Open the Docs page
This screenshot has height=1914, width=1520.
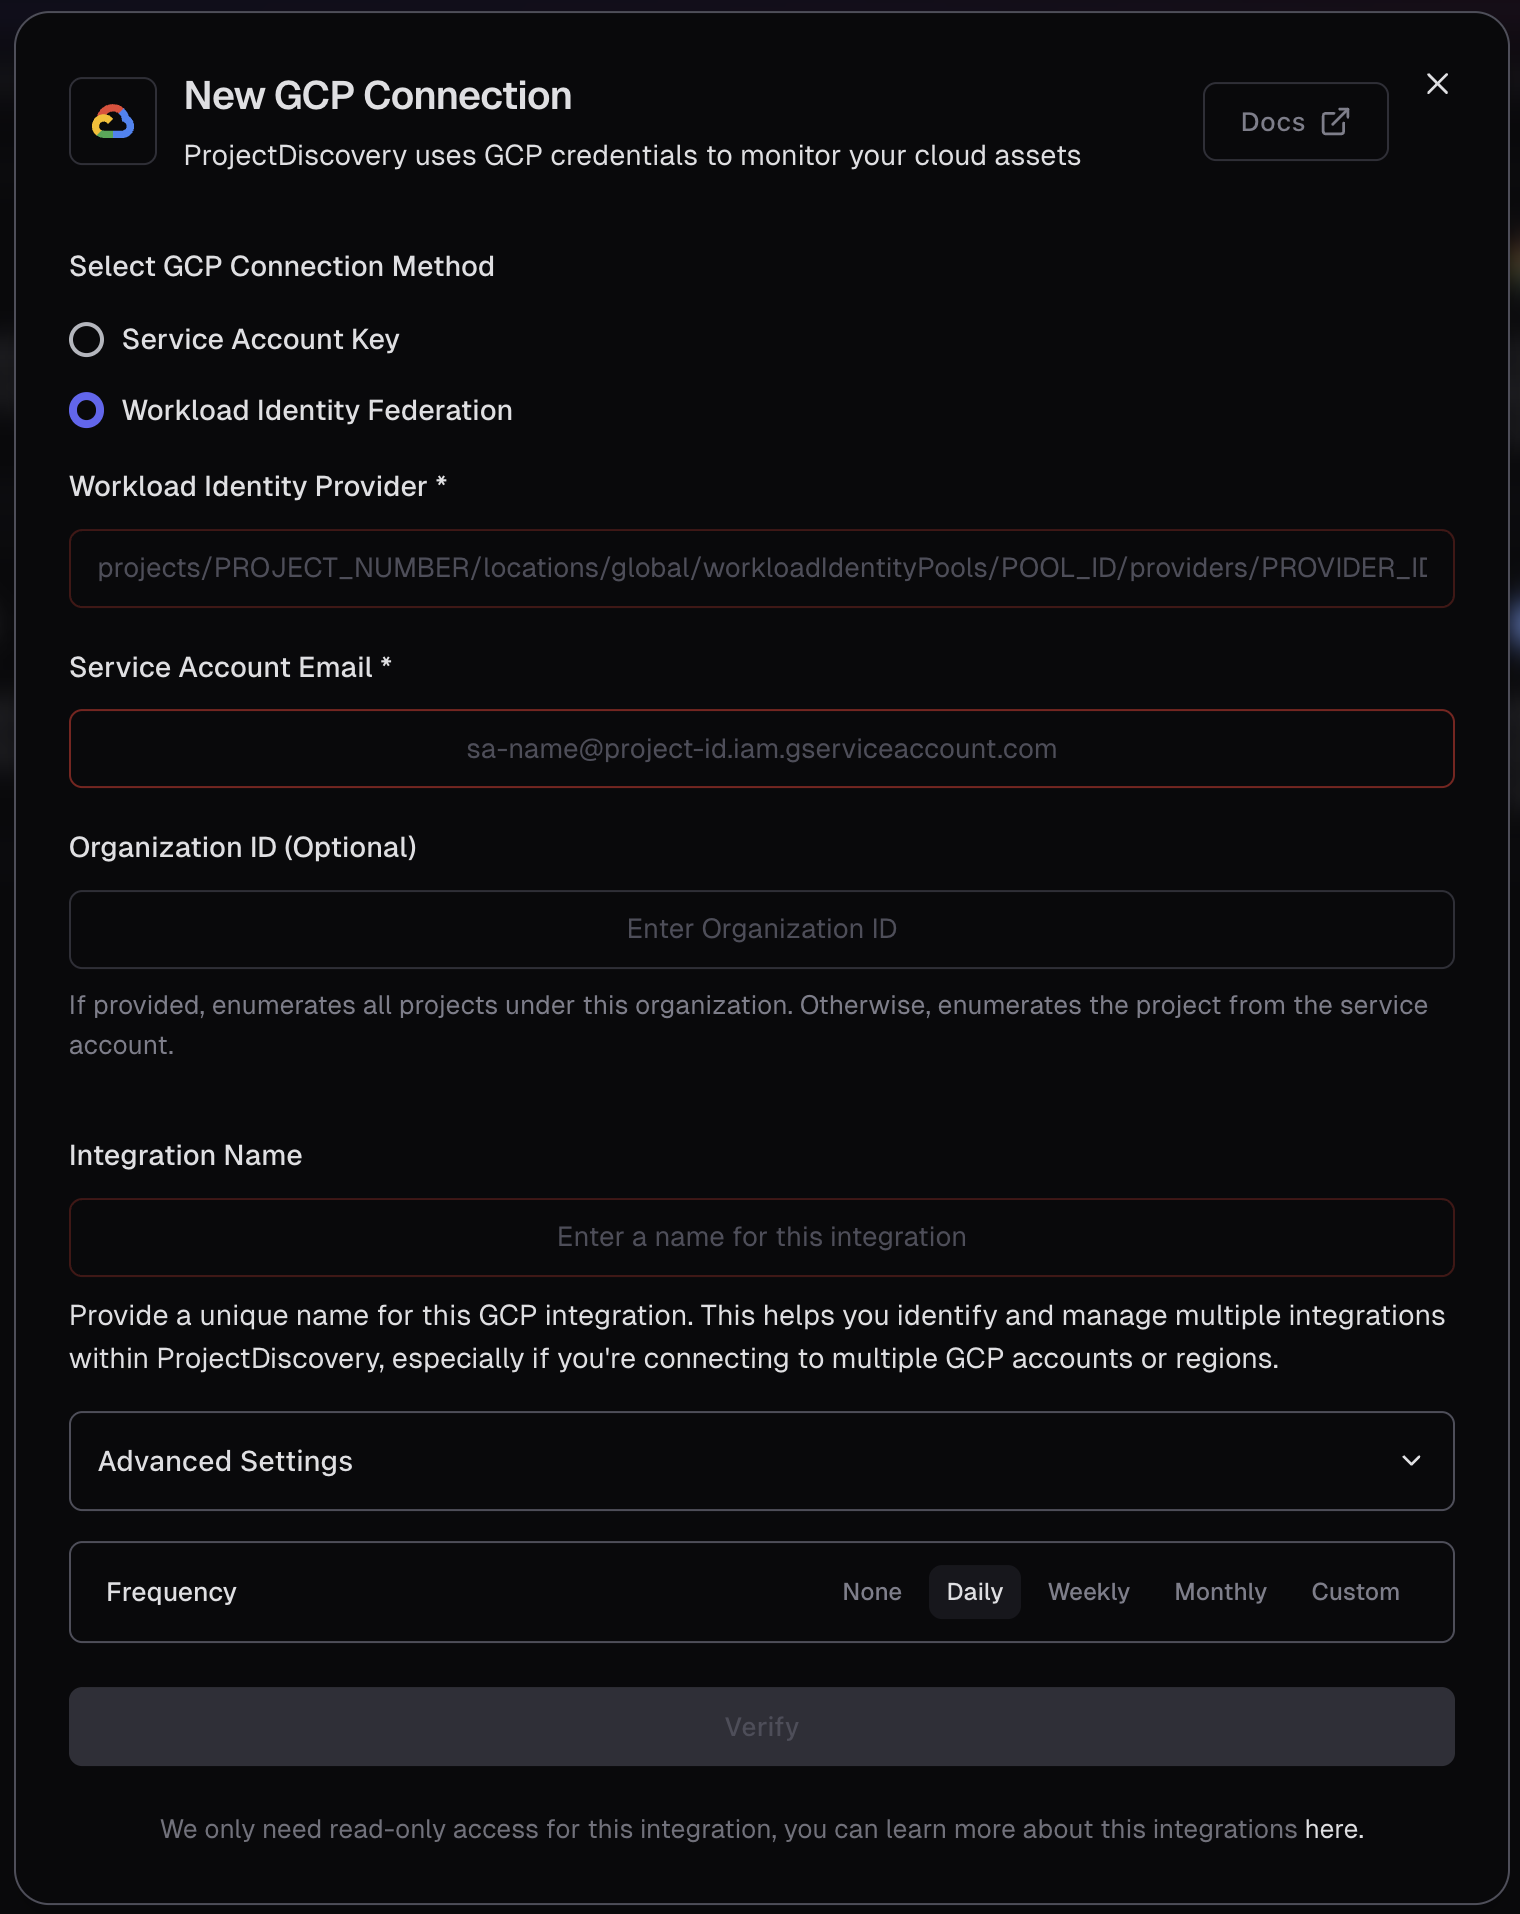[1295, 121]
